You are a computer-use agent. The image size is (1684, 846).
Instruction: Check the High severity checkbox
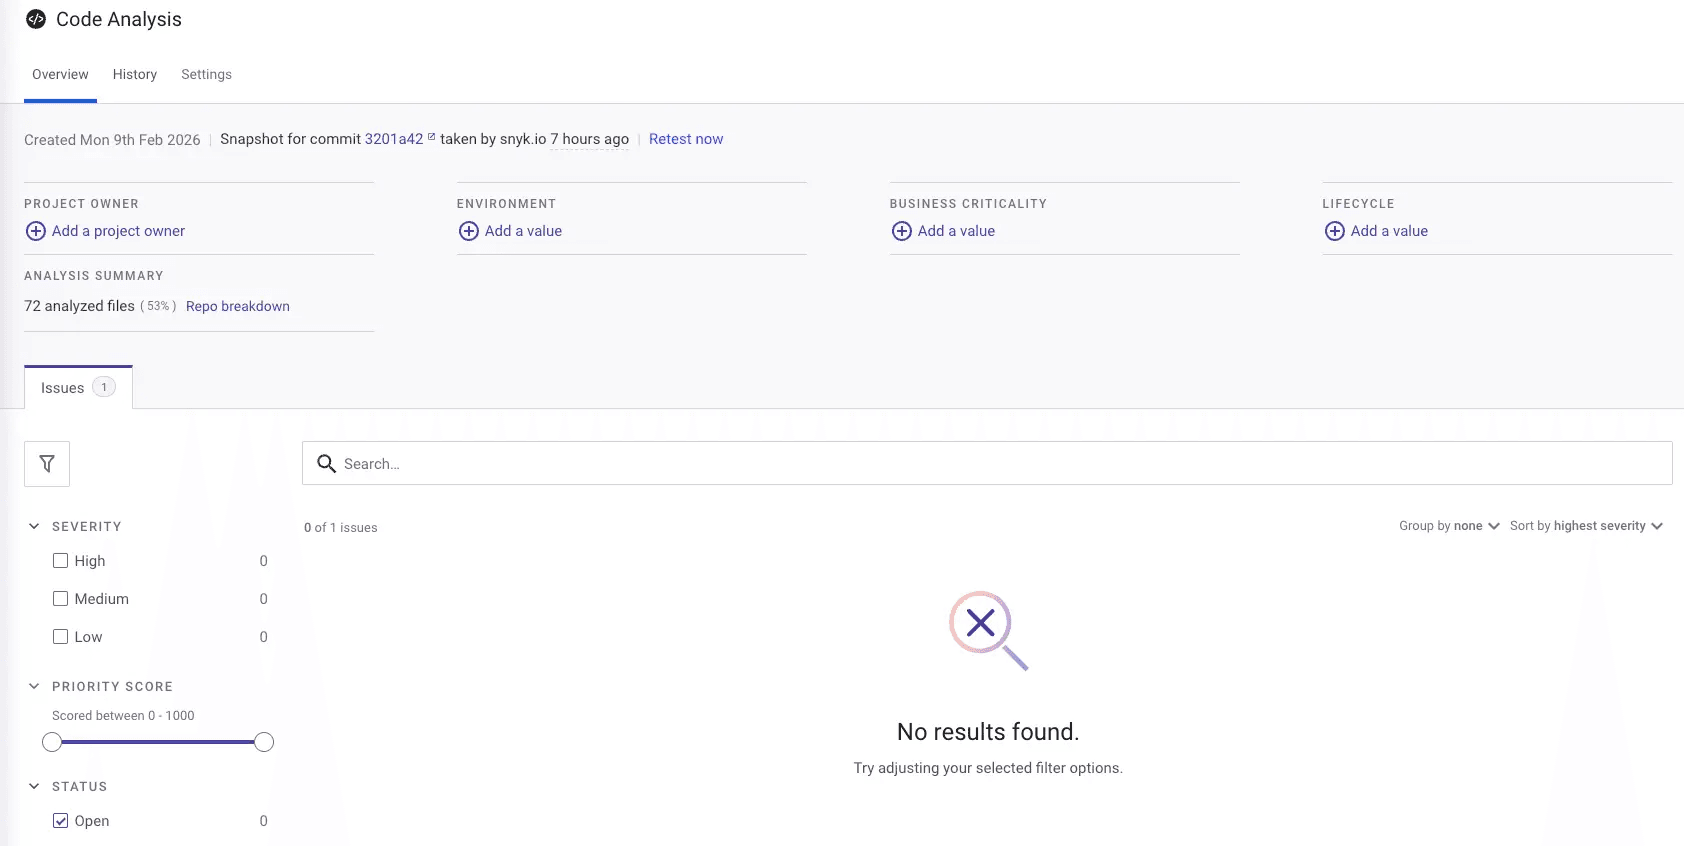(61, 561)
